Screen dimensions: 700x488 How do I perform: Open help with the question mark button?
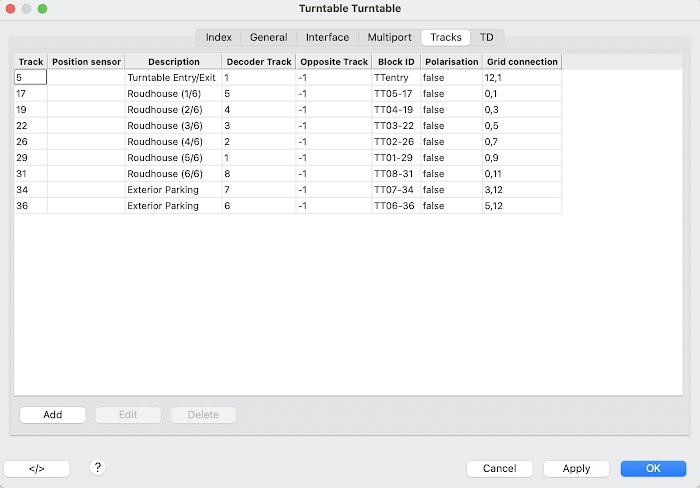tap(97, 467)
